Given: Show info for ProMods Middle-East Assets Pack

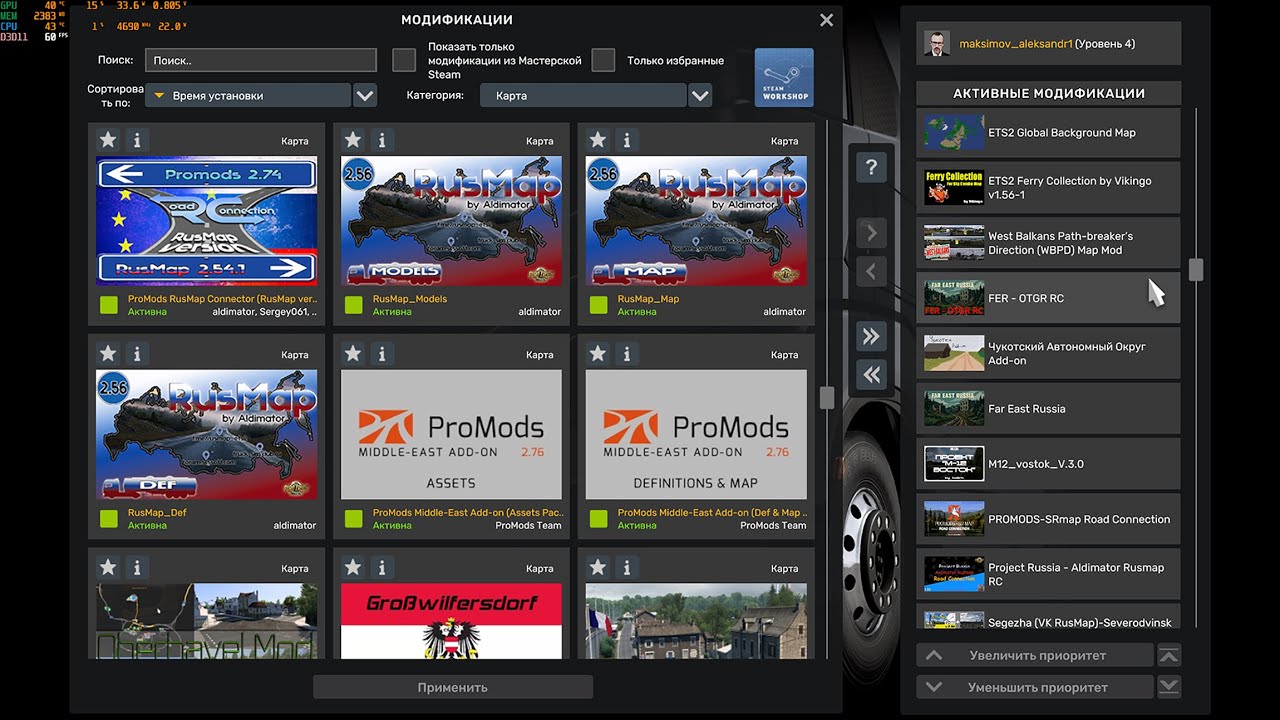Looking at the screenshot, I should 382,354.
